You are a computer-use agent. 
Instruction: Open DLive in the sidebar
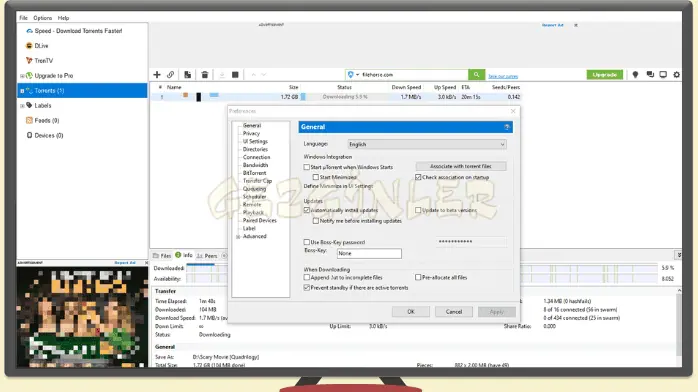point(37,46)
